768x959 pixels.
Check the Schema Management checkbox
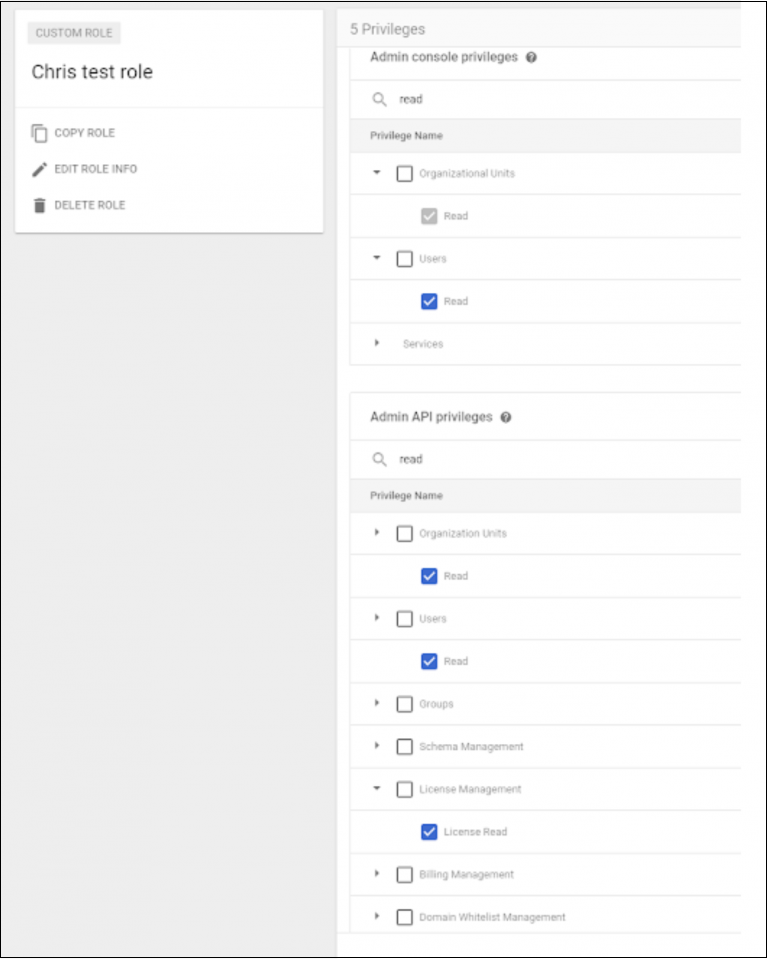(x=404, y=745)
